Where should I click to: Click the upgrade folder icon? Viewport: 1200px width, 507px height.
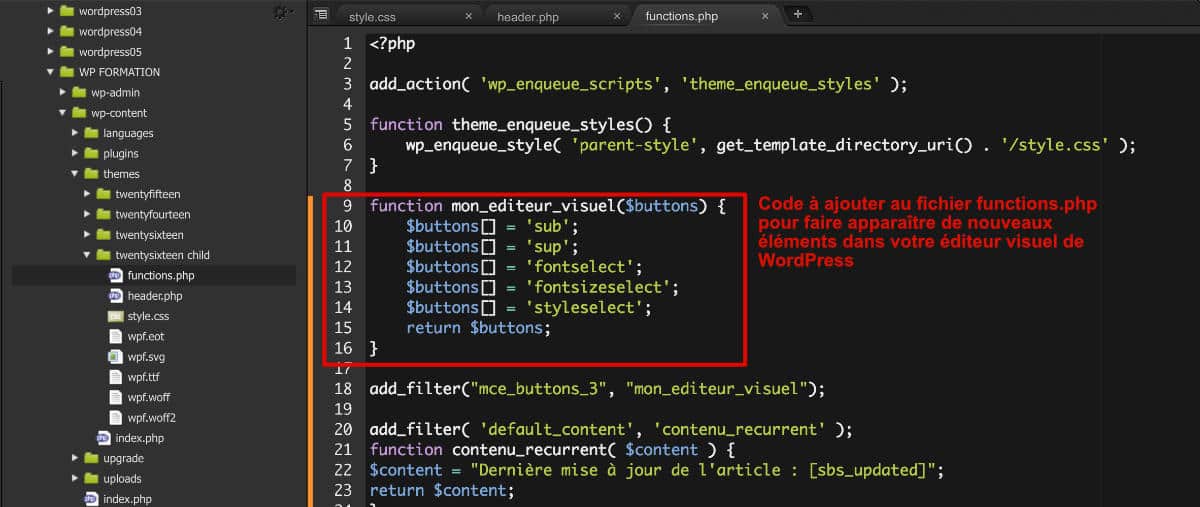91,458
